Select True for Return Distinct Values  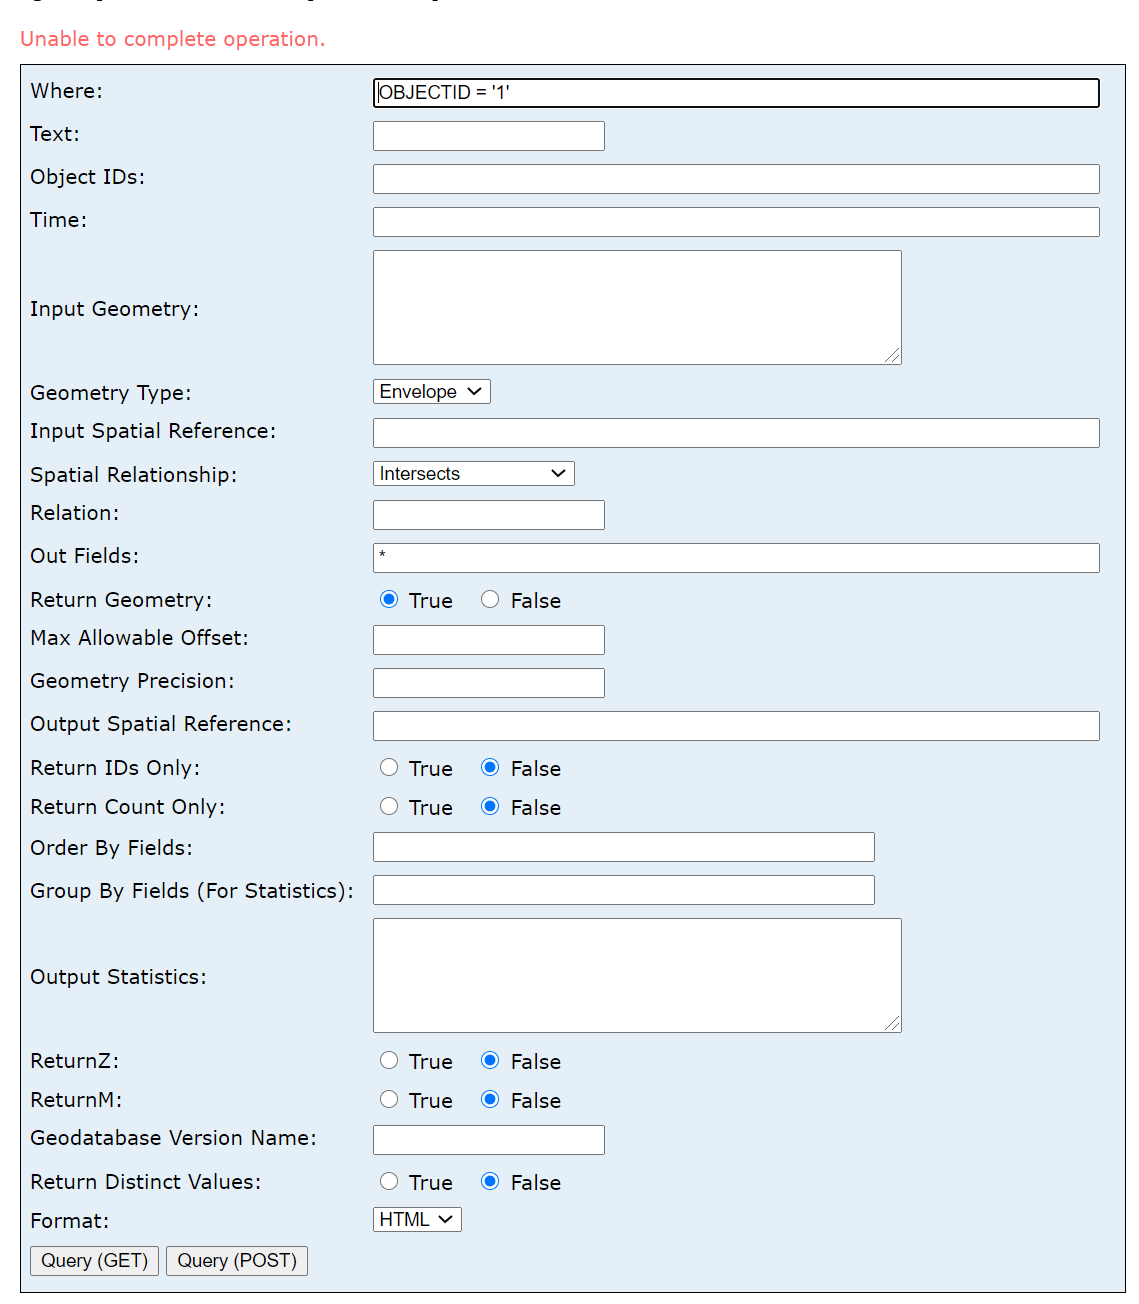389,1181
